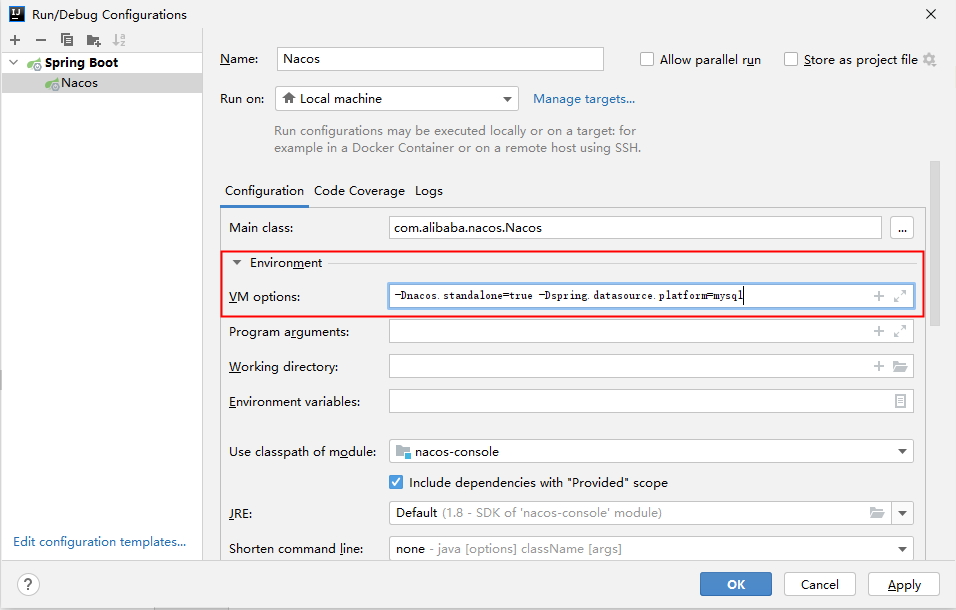Expand the VM options field editor
The height and width of the screenshot is (610, 956).
point(900,296)
